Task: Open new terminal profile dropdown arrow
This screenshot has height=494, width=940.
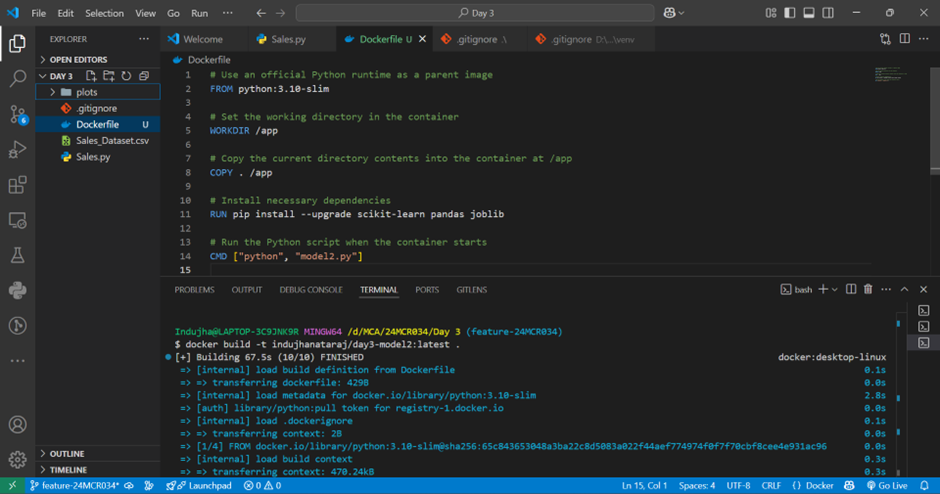Action: pyautogui.click(x=834, y=290)
